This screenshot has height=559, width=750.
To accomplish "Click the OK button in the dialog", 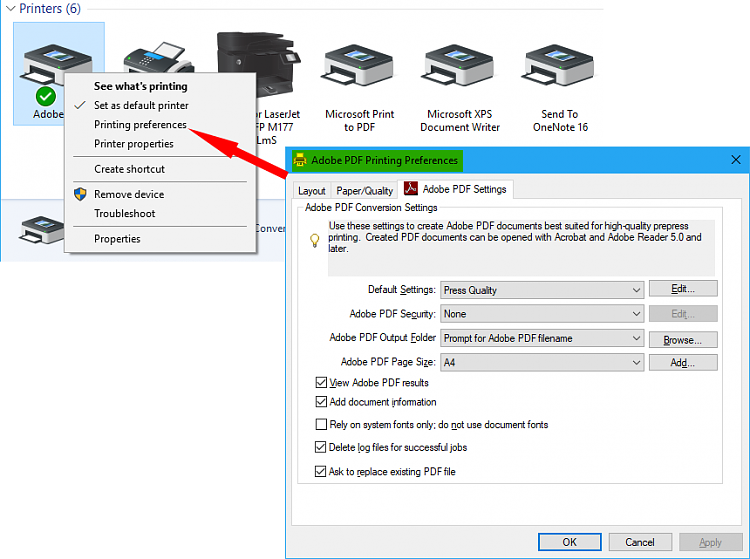I will click(x=570, y=542).
